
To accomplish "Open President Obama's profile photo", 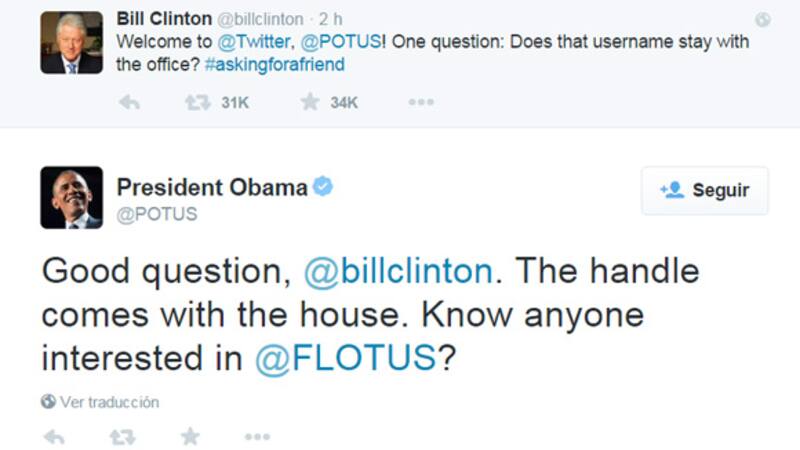I will (71, 198).
